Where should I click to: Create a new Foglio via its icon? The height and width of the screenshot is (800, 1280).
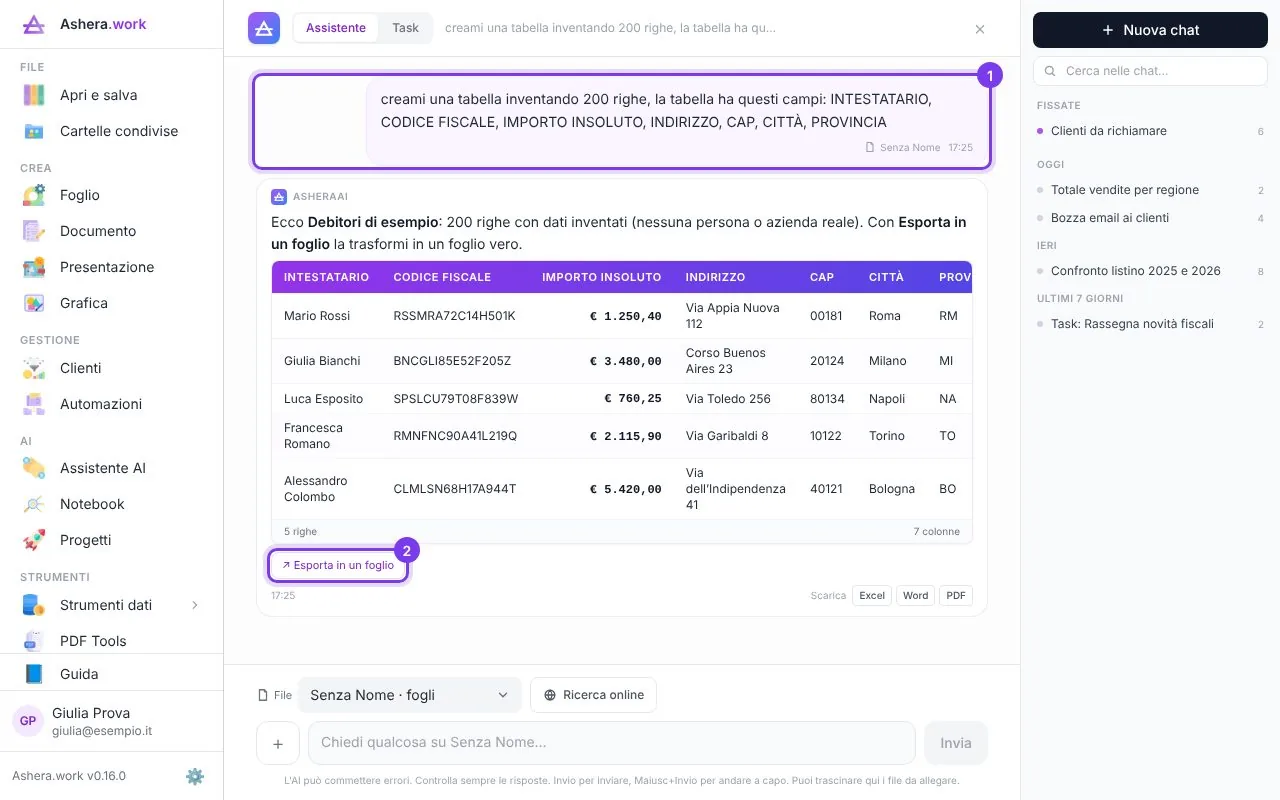pyautogui.click(x=34, y=195)
